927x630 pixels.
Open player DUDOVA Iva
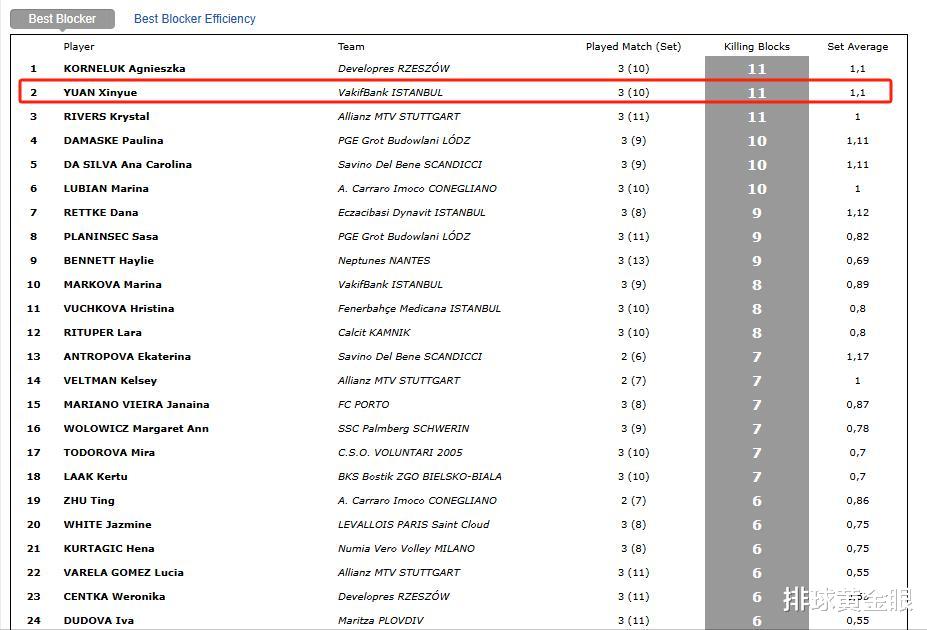(98, 621)
